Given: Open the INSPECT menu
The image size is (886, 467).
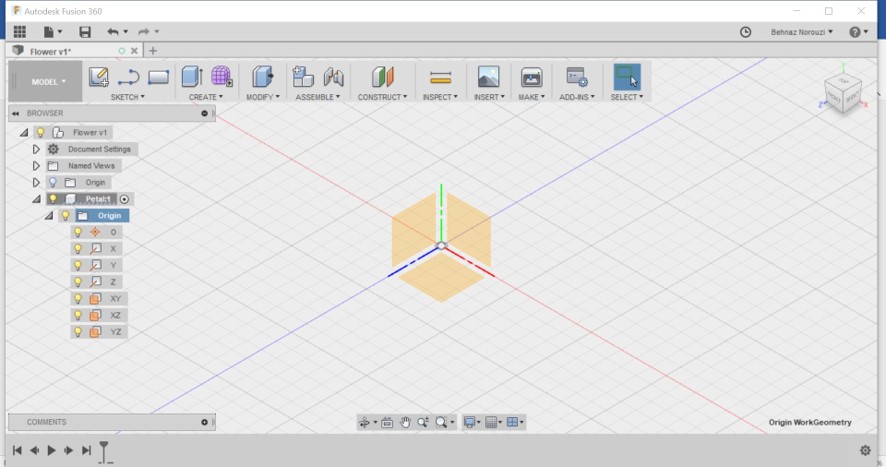Looking at the screenshot, I should [x=440, y=97].
